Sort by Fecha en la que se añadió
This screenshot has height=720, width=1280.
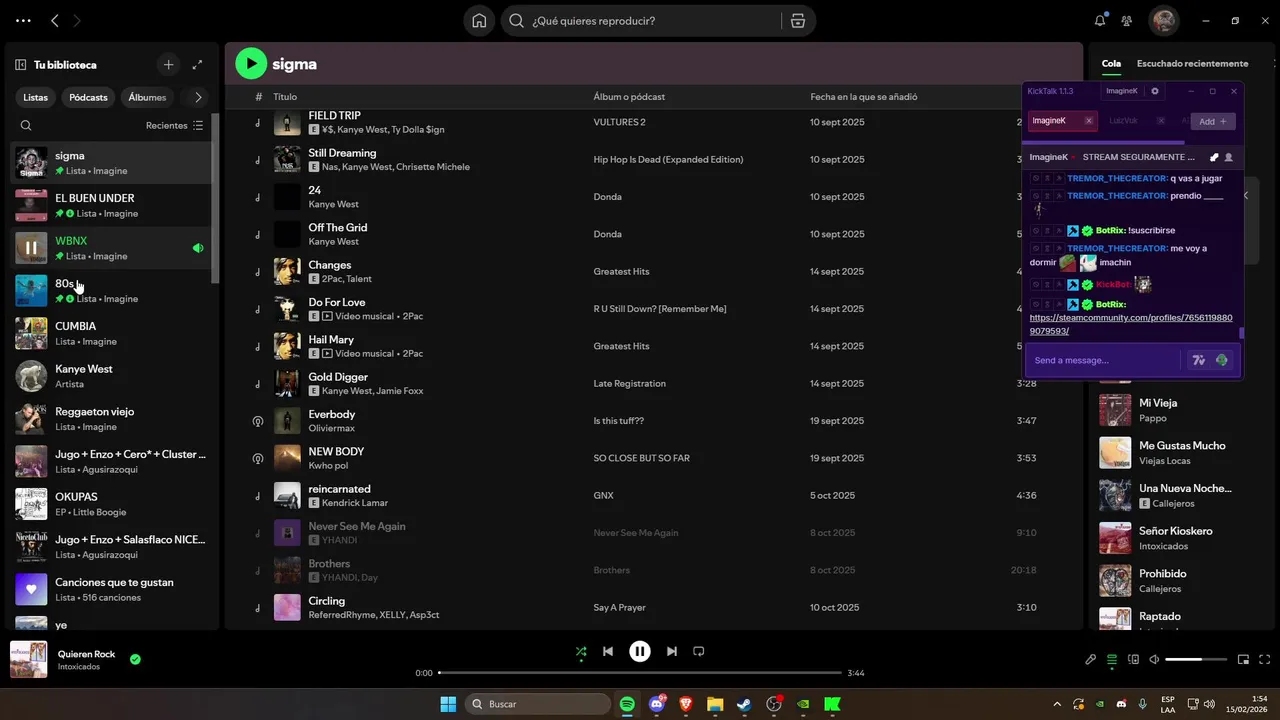(864, 97)
